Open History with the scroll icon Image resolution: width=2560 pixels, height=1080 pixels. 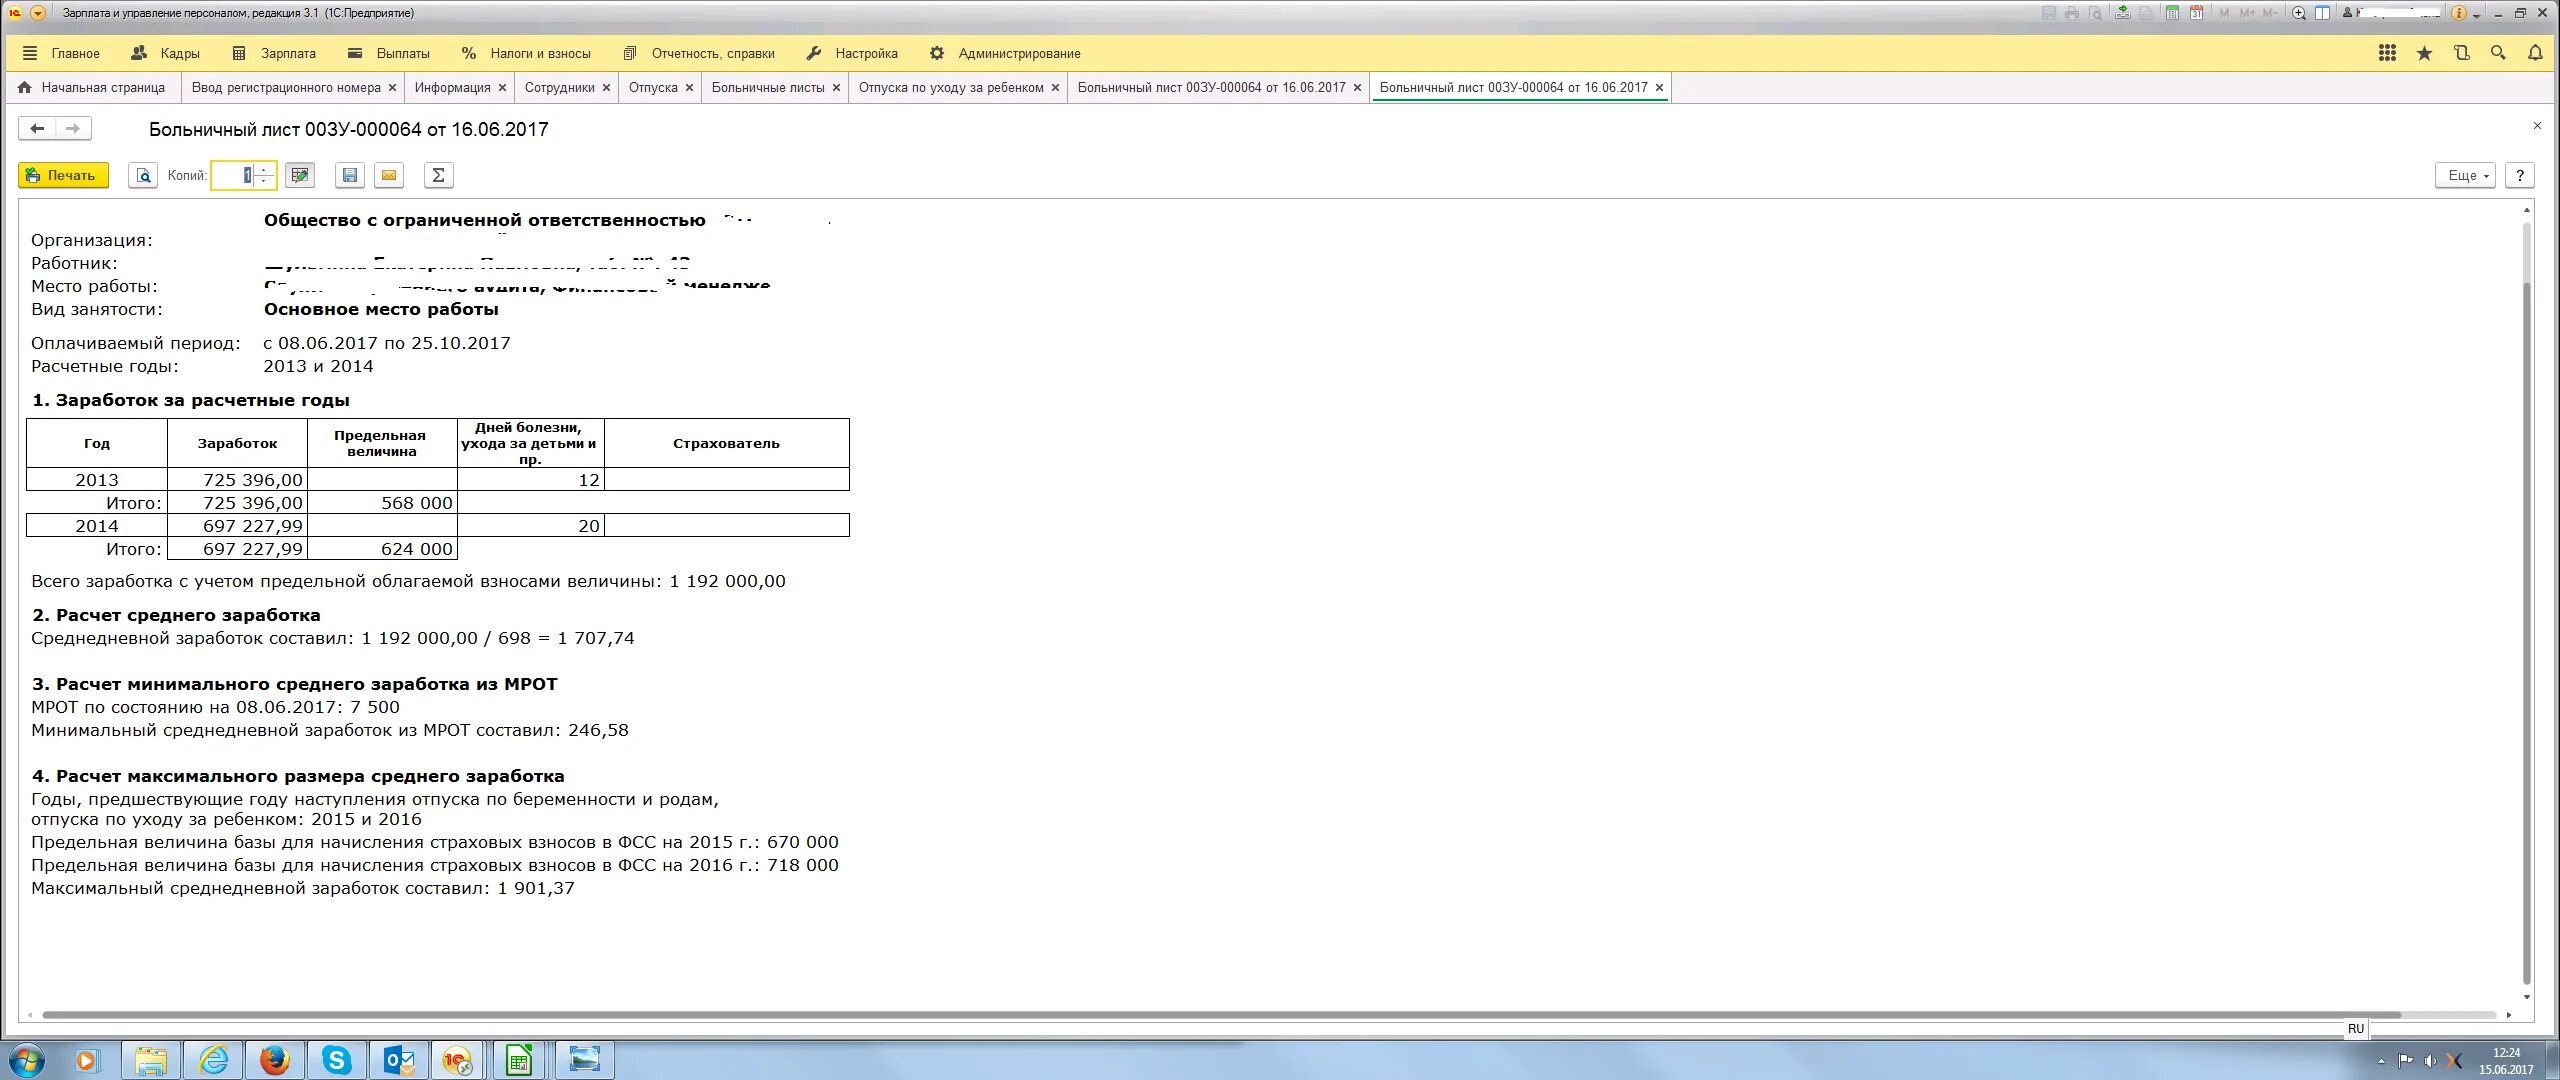[2461, 53]
